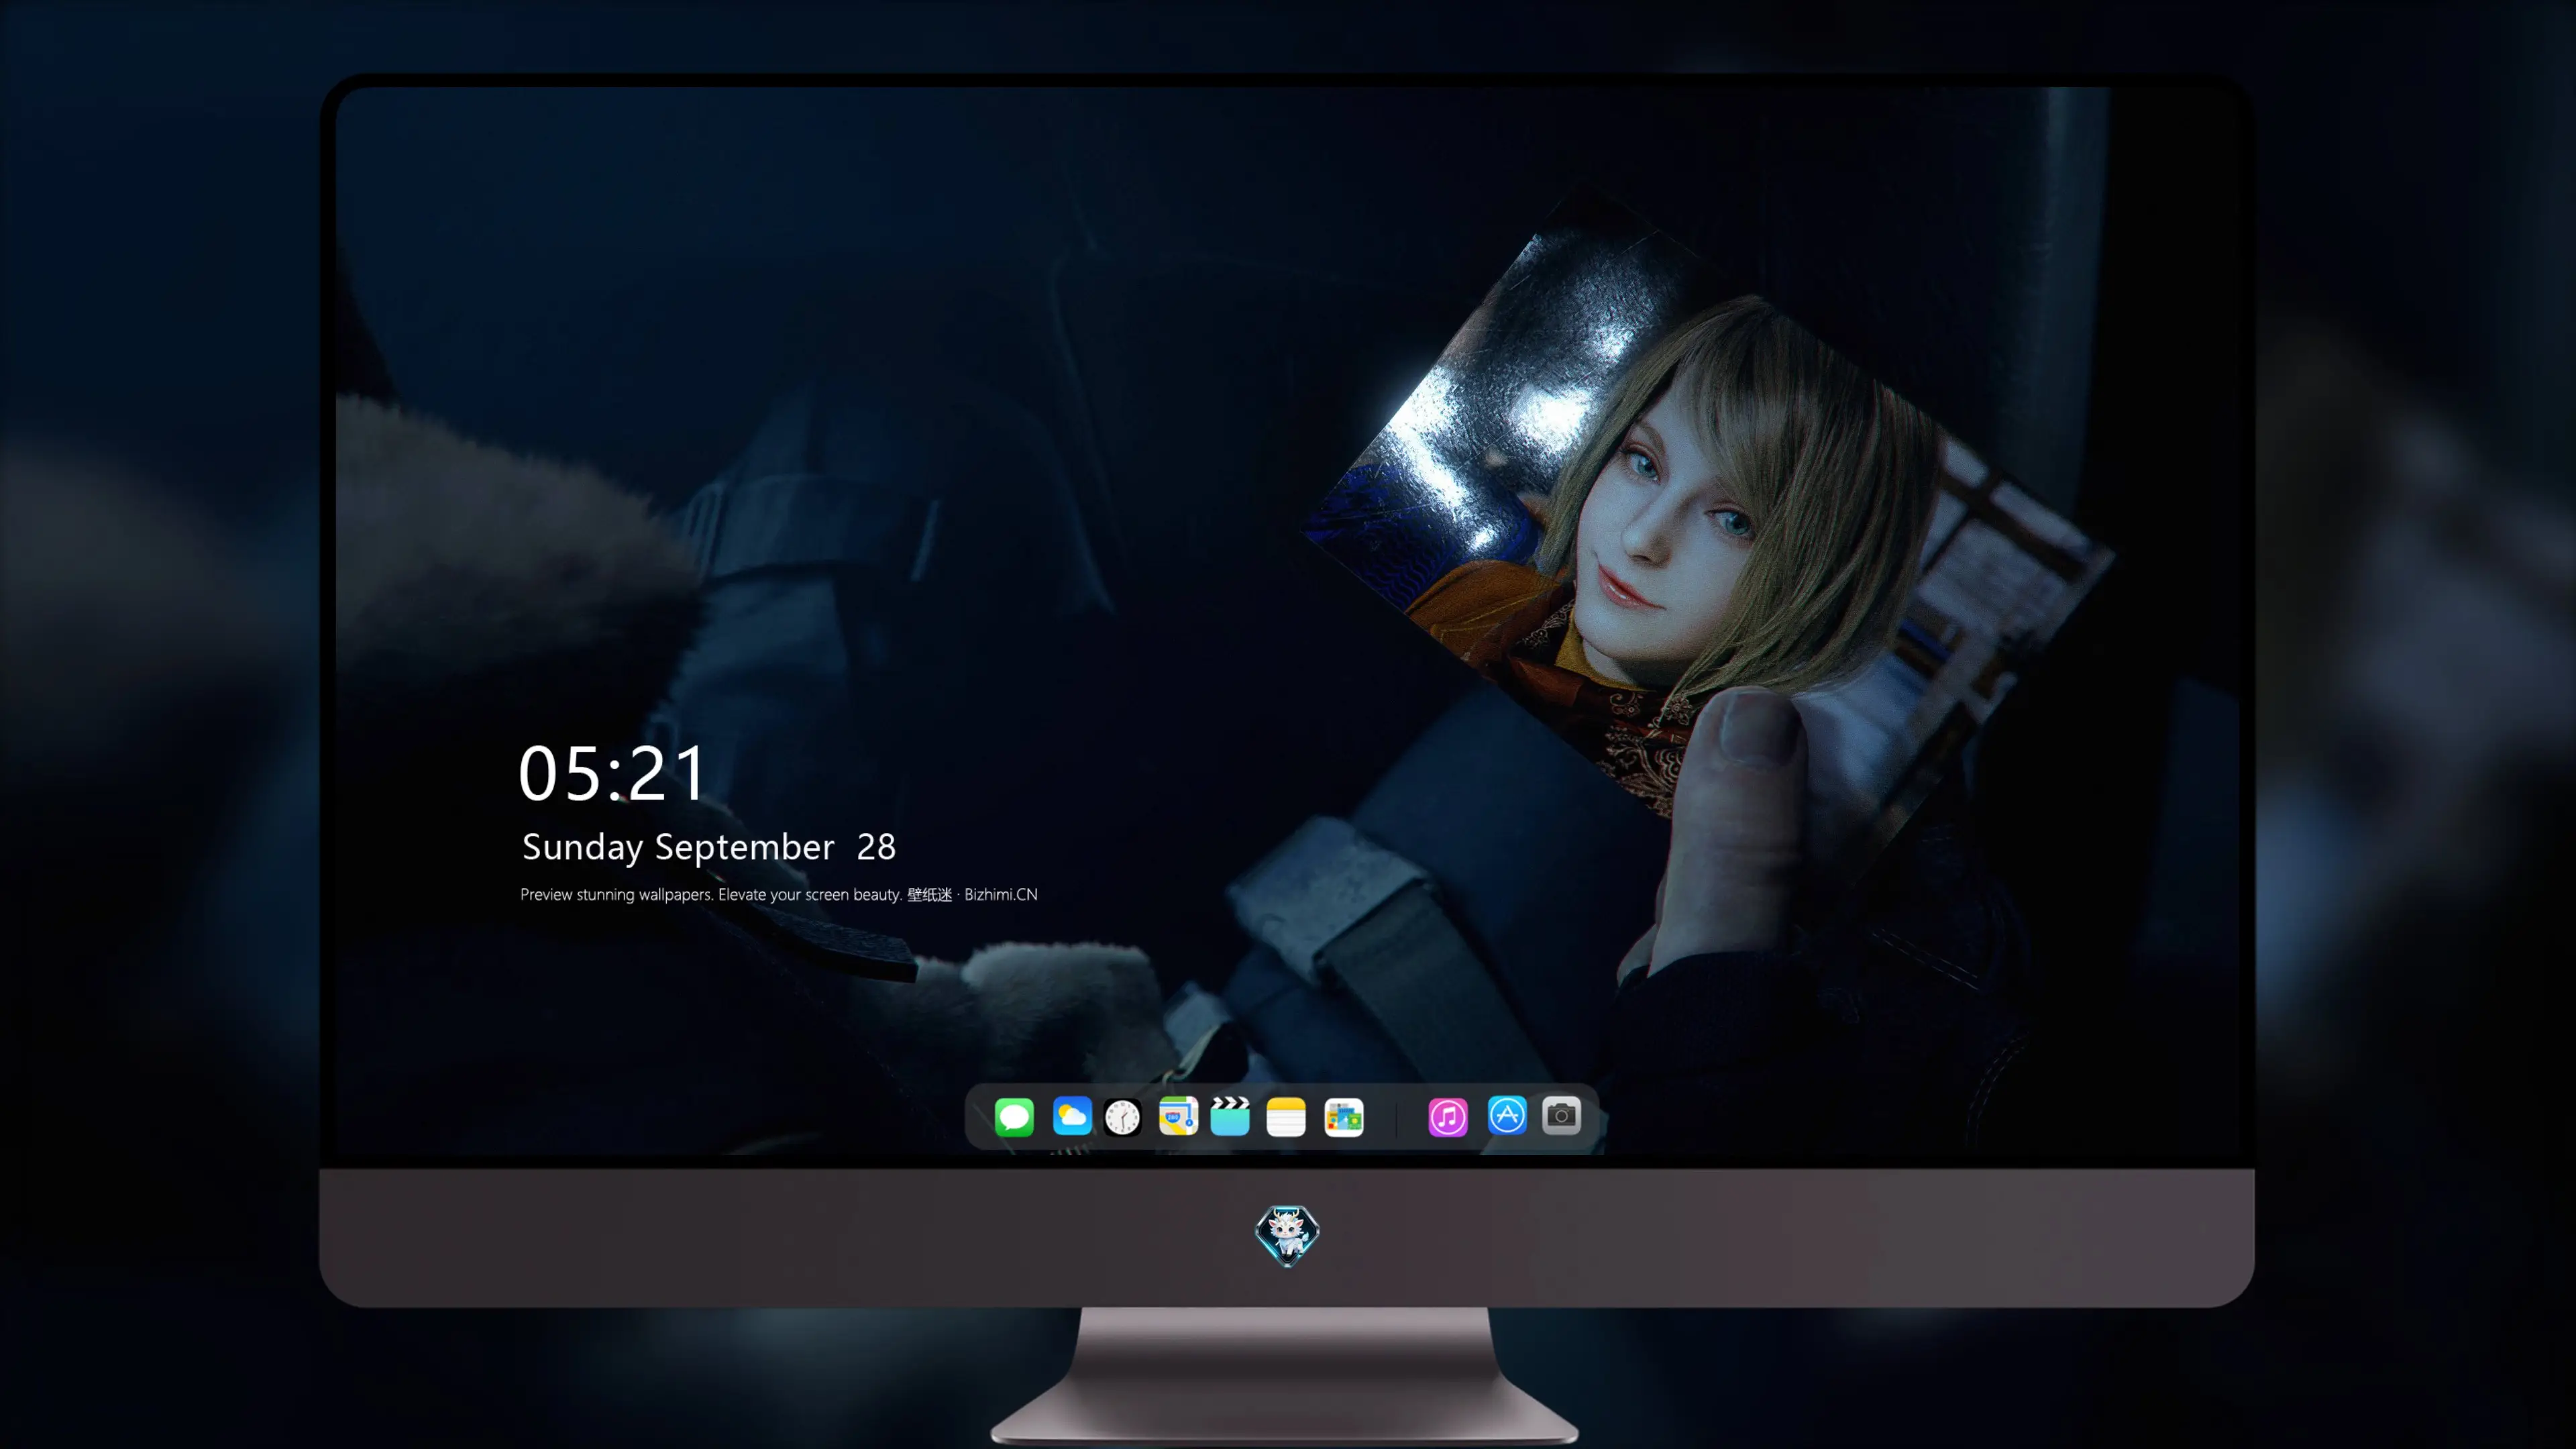2576x1449 pixels.
Task: Open the Videos clapperboard app
Action: pyautogui.click(x=1230, y=1116)
